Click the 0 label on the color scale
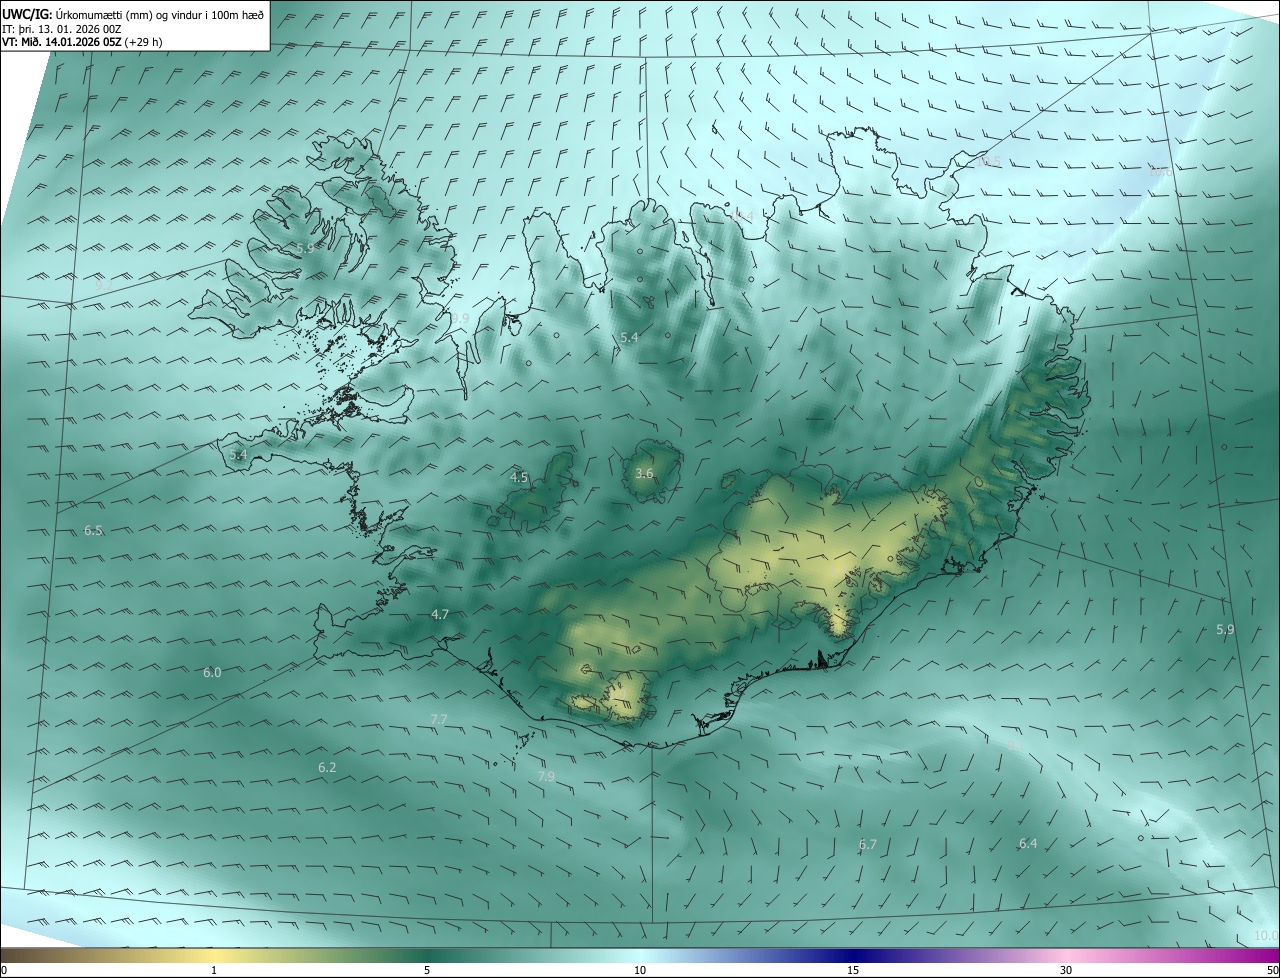Image resolution: width=1280 pixels, height=978 pixels. click(4, 970)
